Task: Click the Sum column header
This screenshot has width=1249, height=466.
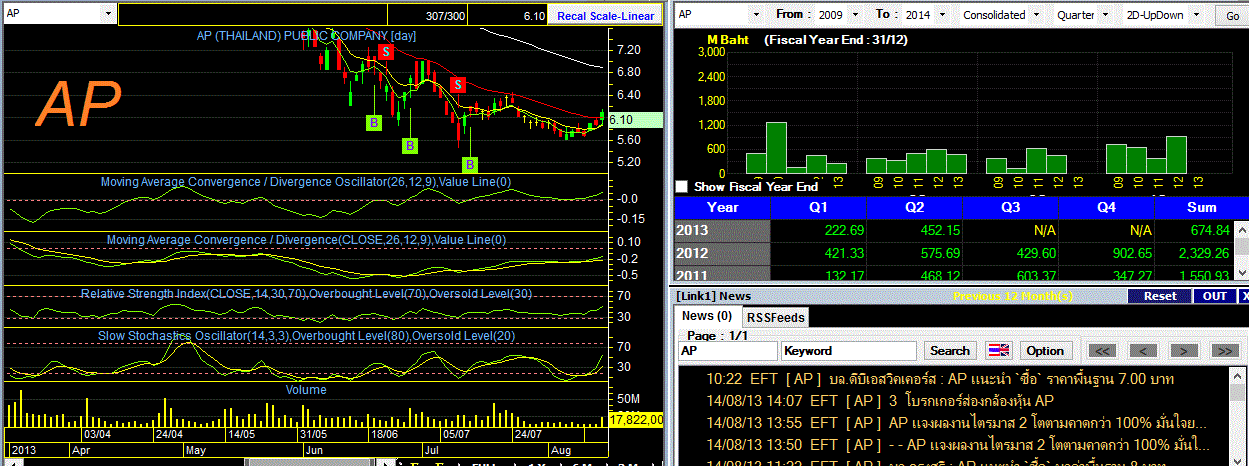Action: pos(1200,207)
